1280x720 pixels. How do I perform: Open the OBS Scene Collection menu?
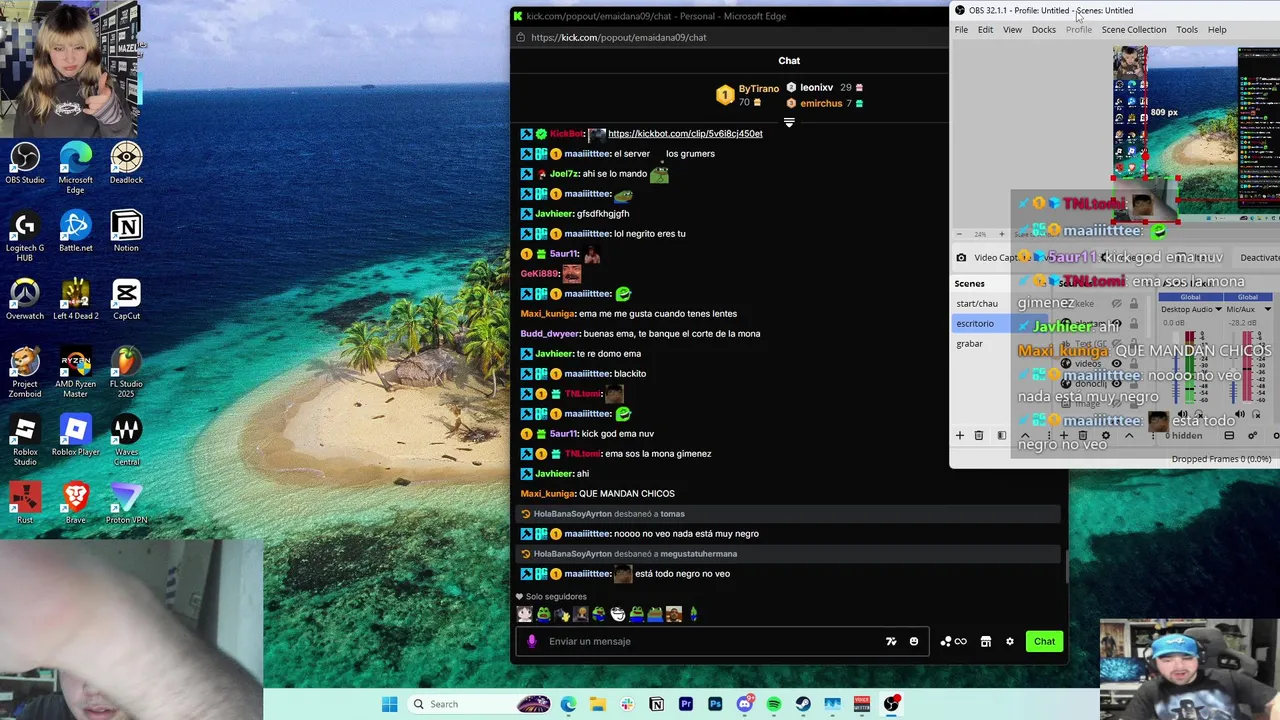click(x=1133, y=29)
